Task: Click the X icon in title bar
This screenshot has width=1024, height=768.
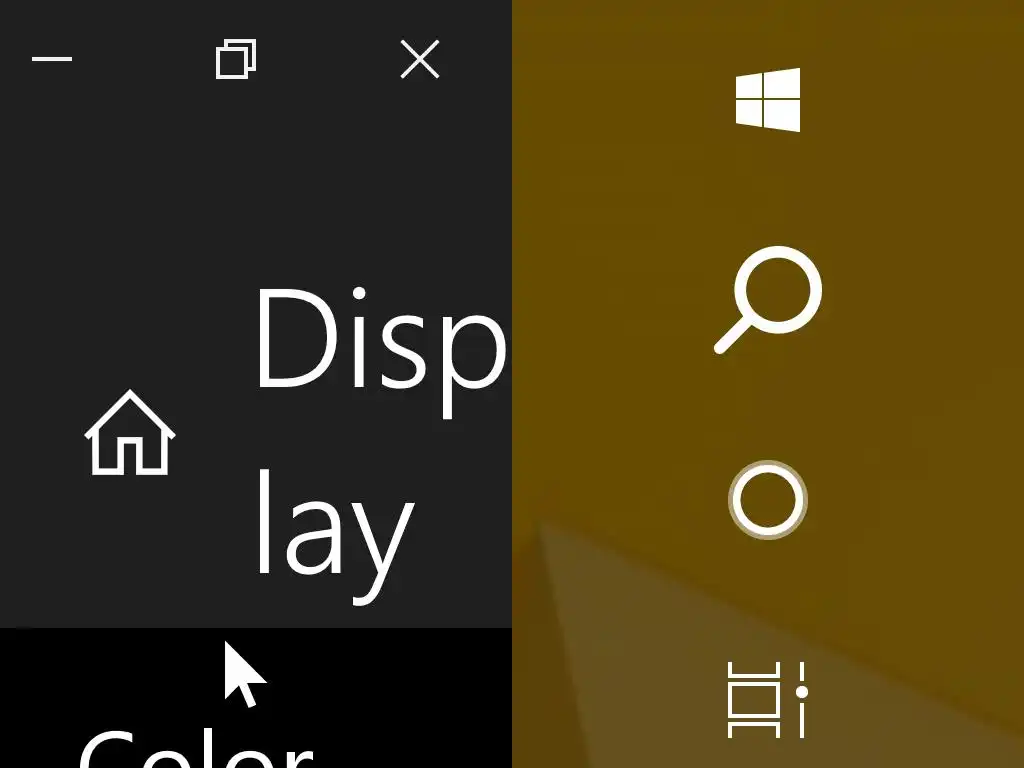Action: [x=420, y=59]
